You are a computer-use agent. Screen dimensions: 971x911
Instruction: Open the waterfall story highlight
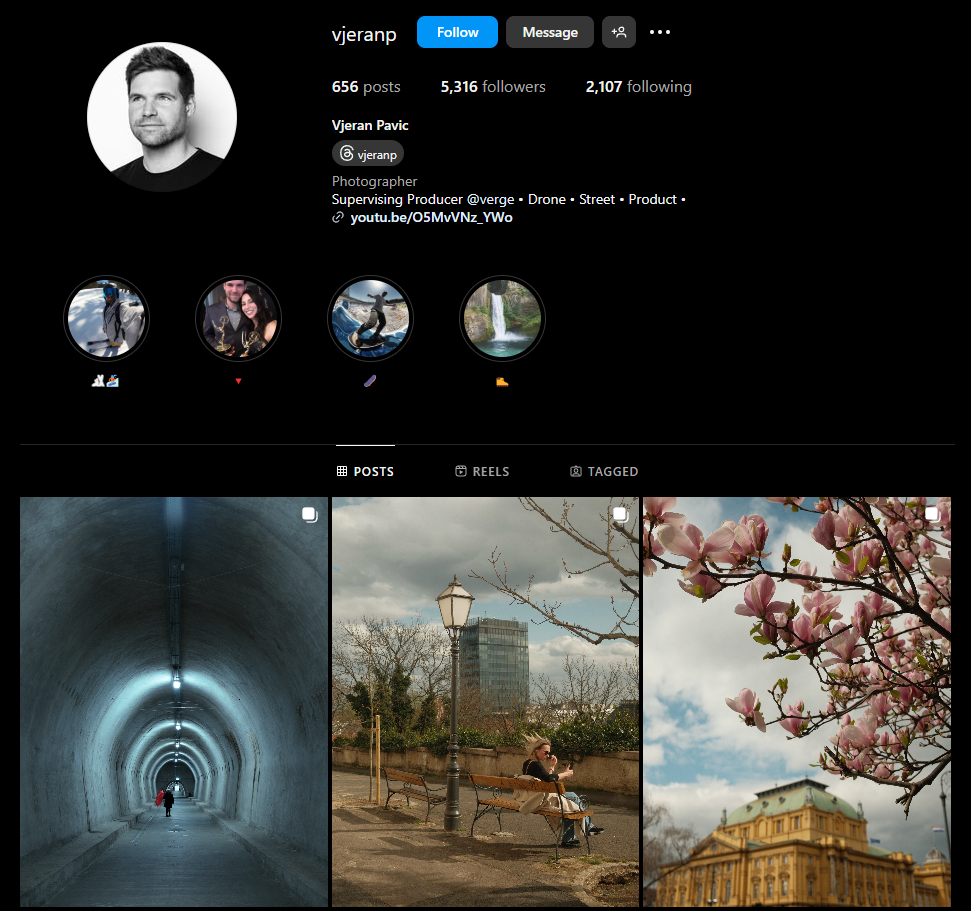pyautogui.click(x=502, y=318)
